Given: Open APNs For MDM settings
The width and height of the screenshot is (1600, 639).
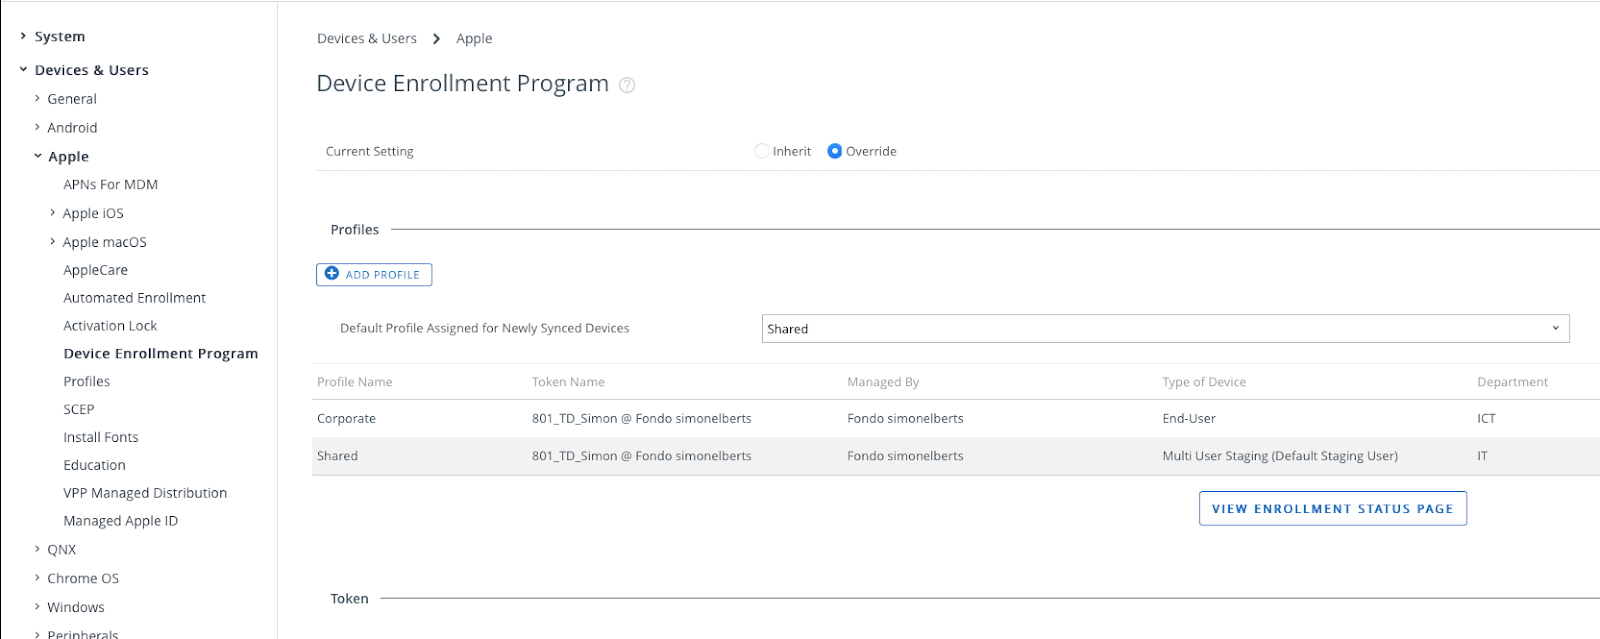Looking at the screenshot, I should pyautogui.click(x=110, y=185).
